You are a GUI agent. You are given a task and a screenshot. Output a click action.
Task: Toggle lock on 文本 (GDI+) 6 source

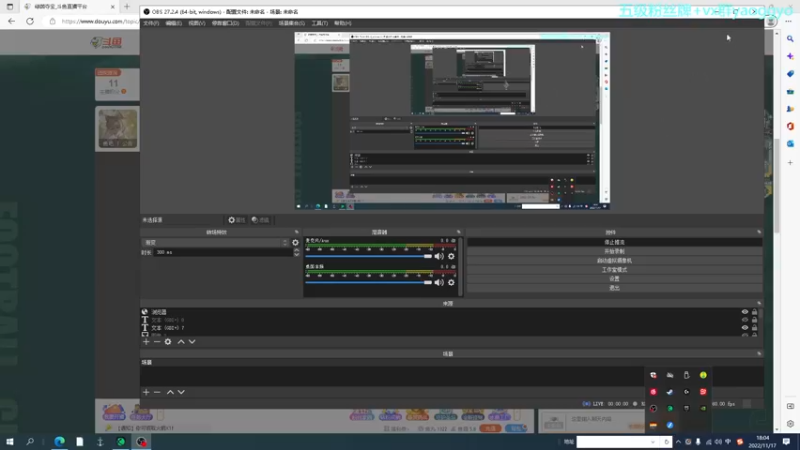click(x=755, y=320)
